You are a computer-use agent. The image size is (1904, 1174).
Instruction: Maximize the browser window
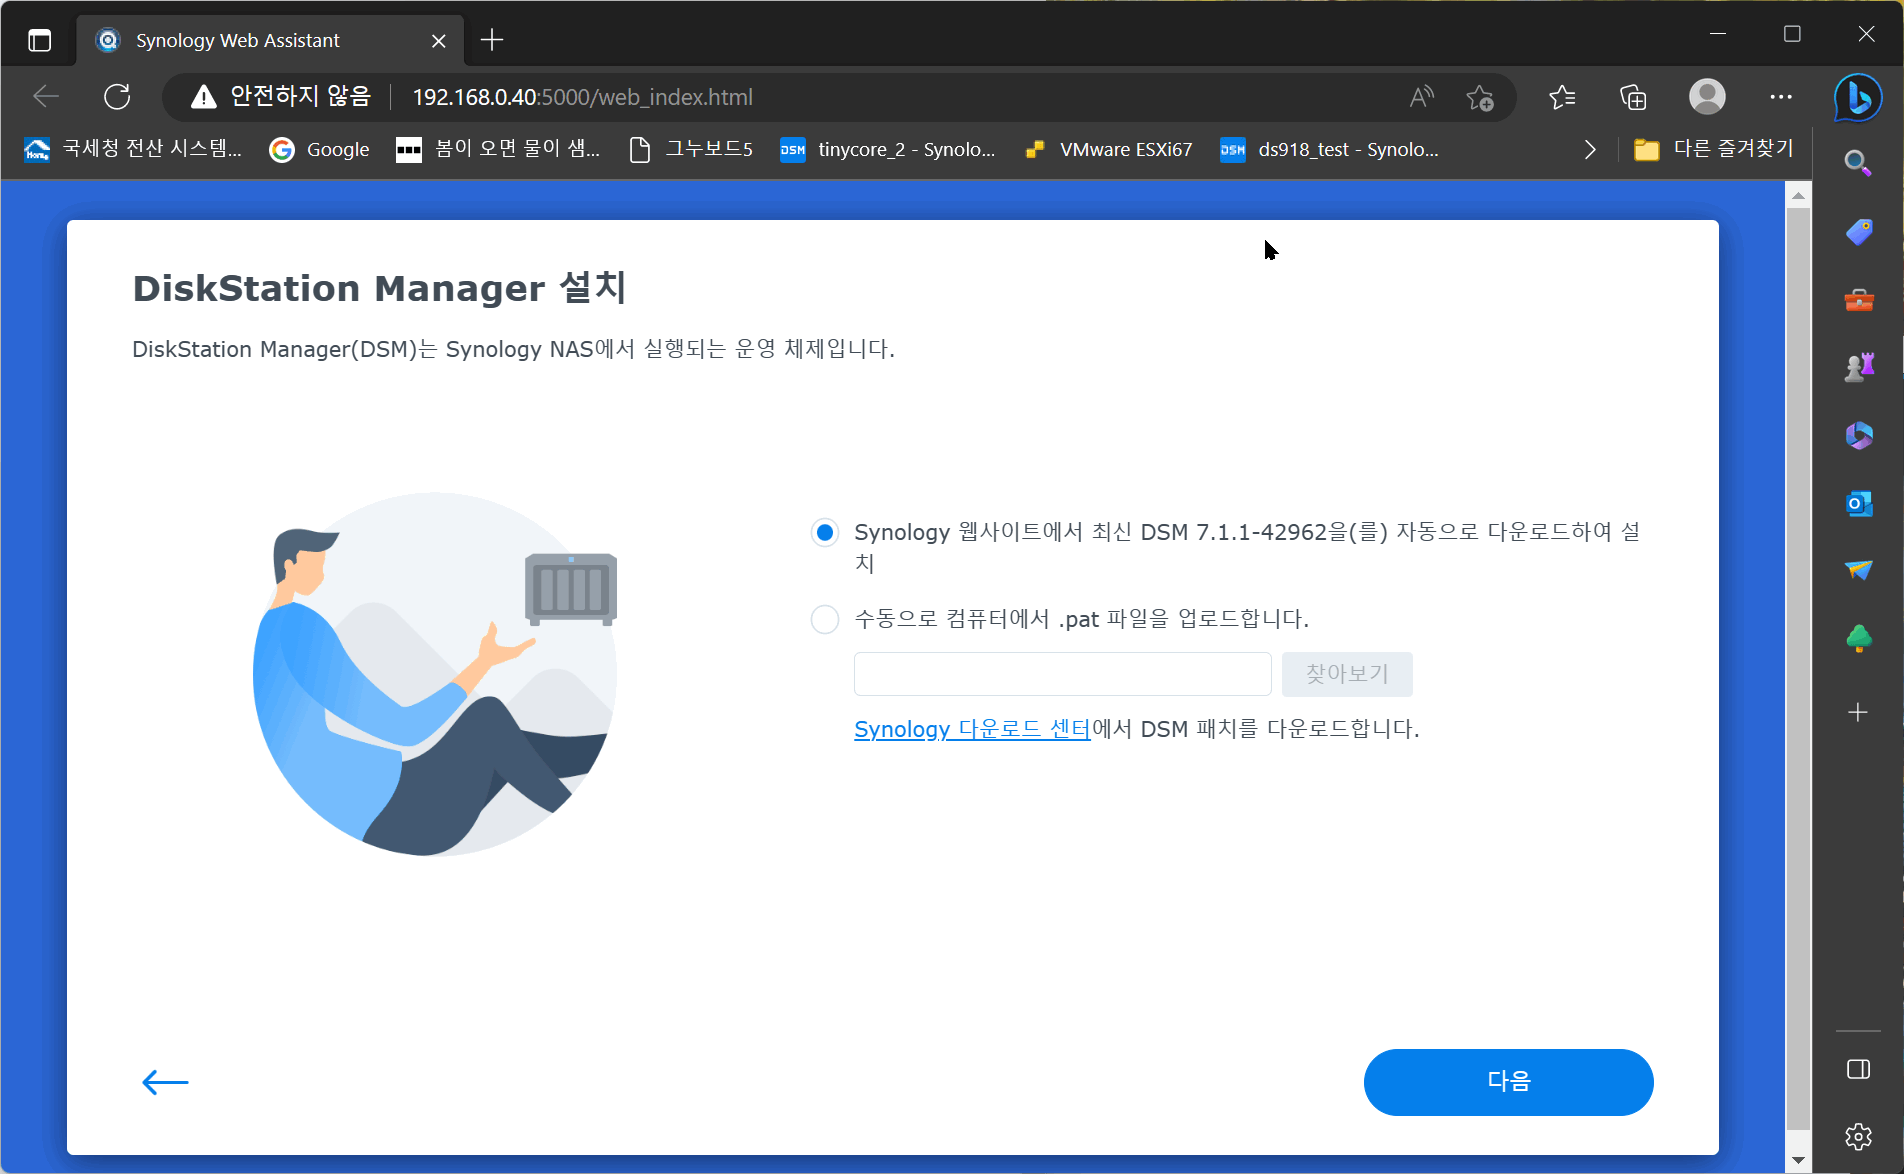[x=1792, y=34]
